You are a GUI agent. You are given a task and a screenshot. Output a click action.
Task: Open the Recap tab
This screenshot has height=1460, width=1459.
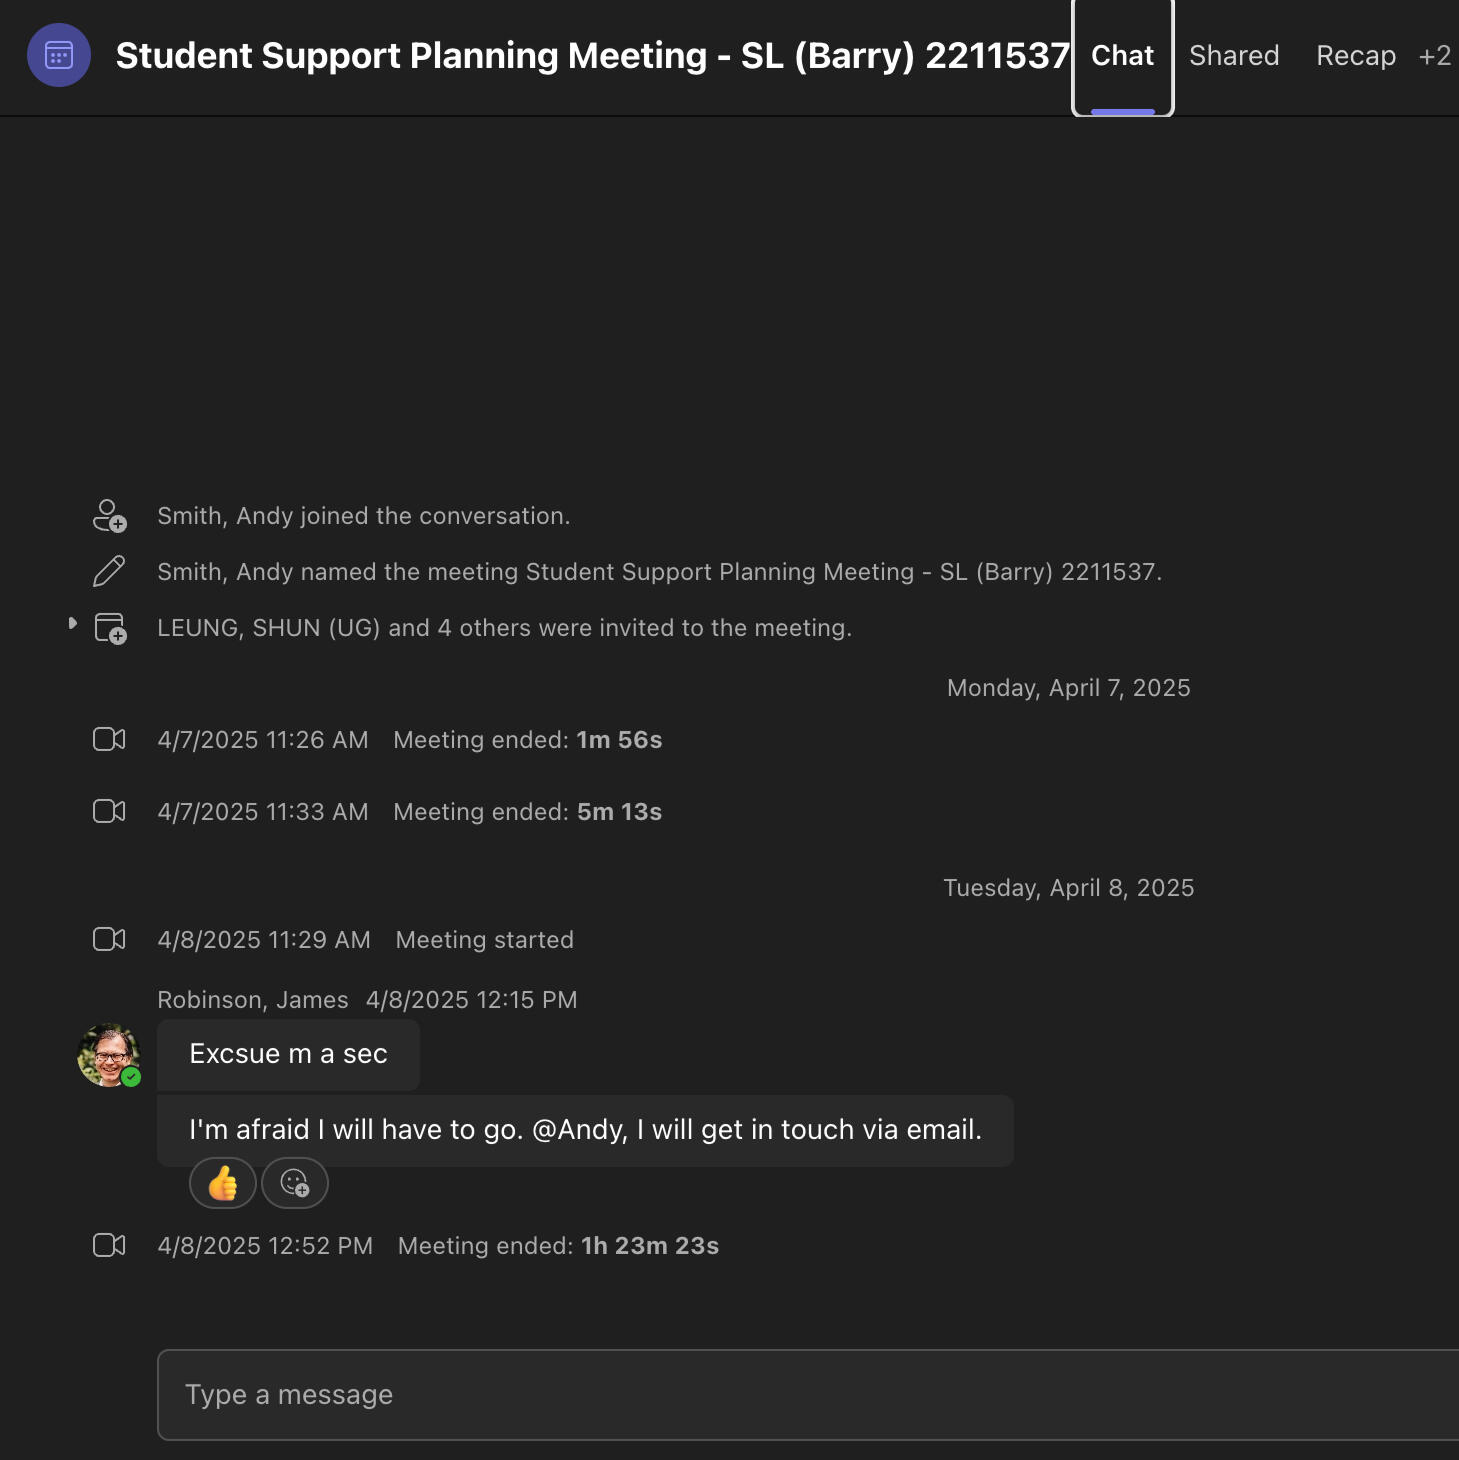coord(1355,56)
